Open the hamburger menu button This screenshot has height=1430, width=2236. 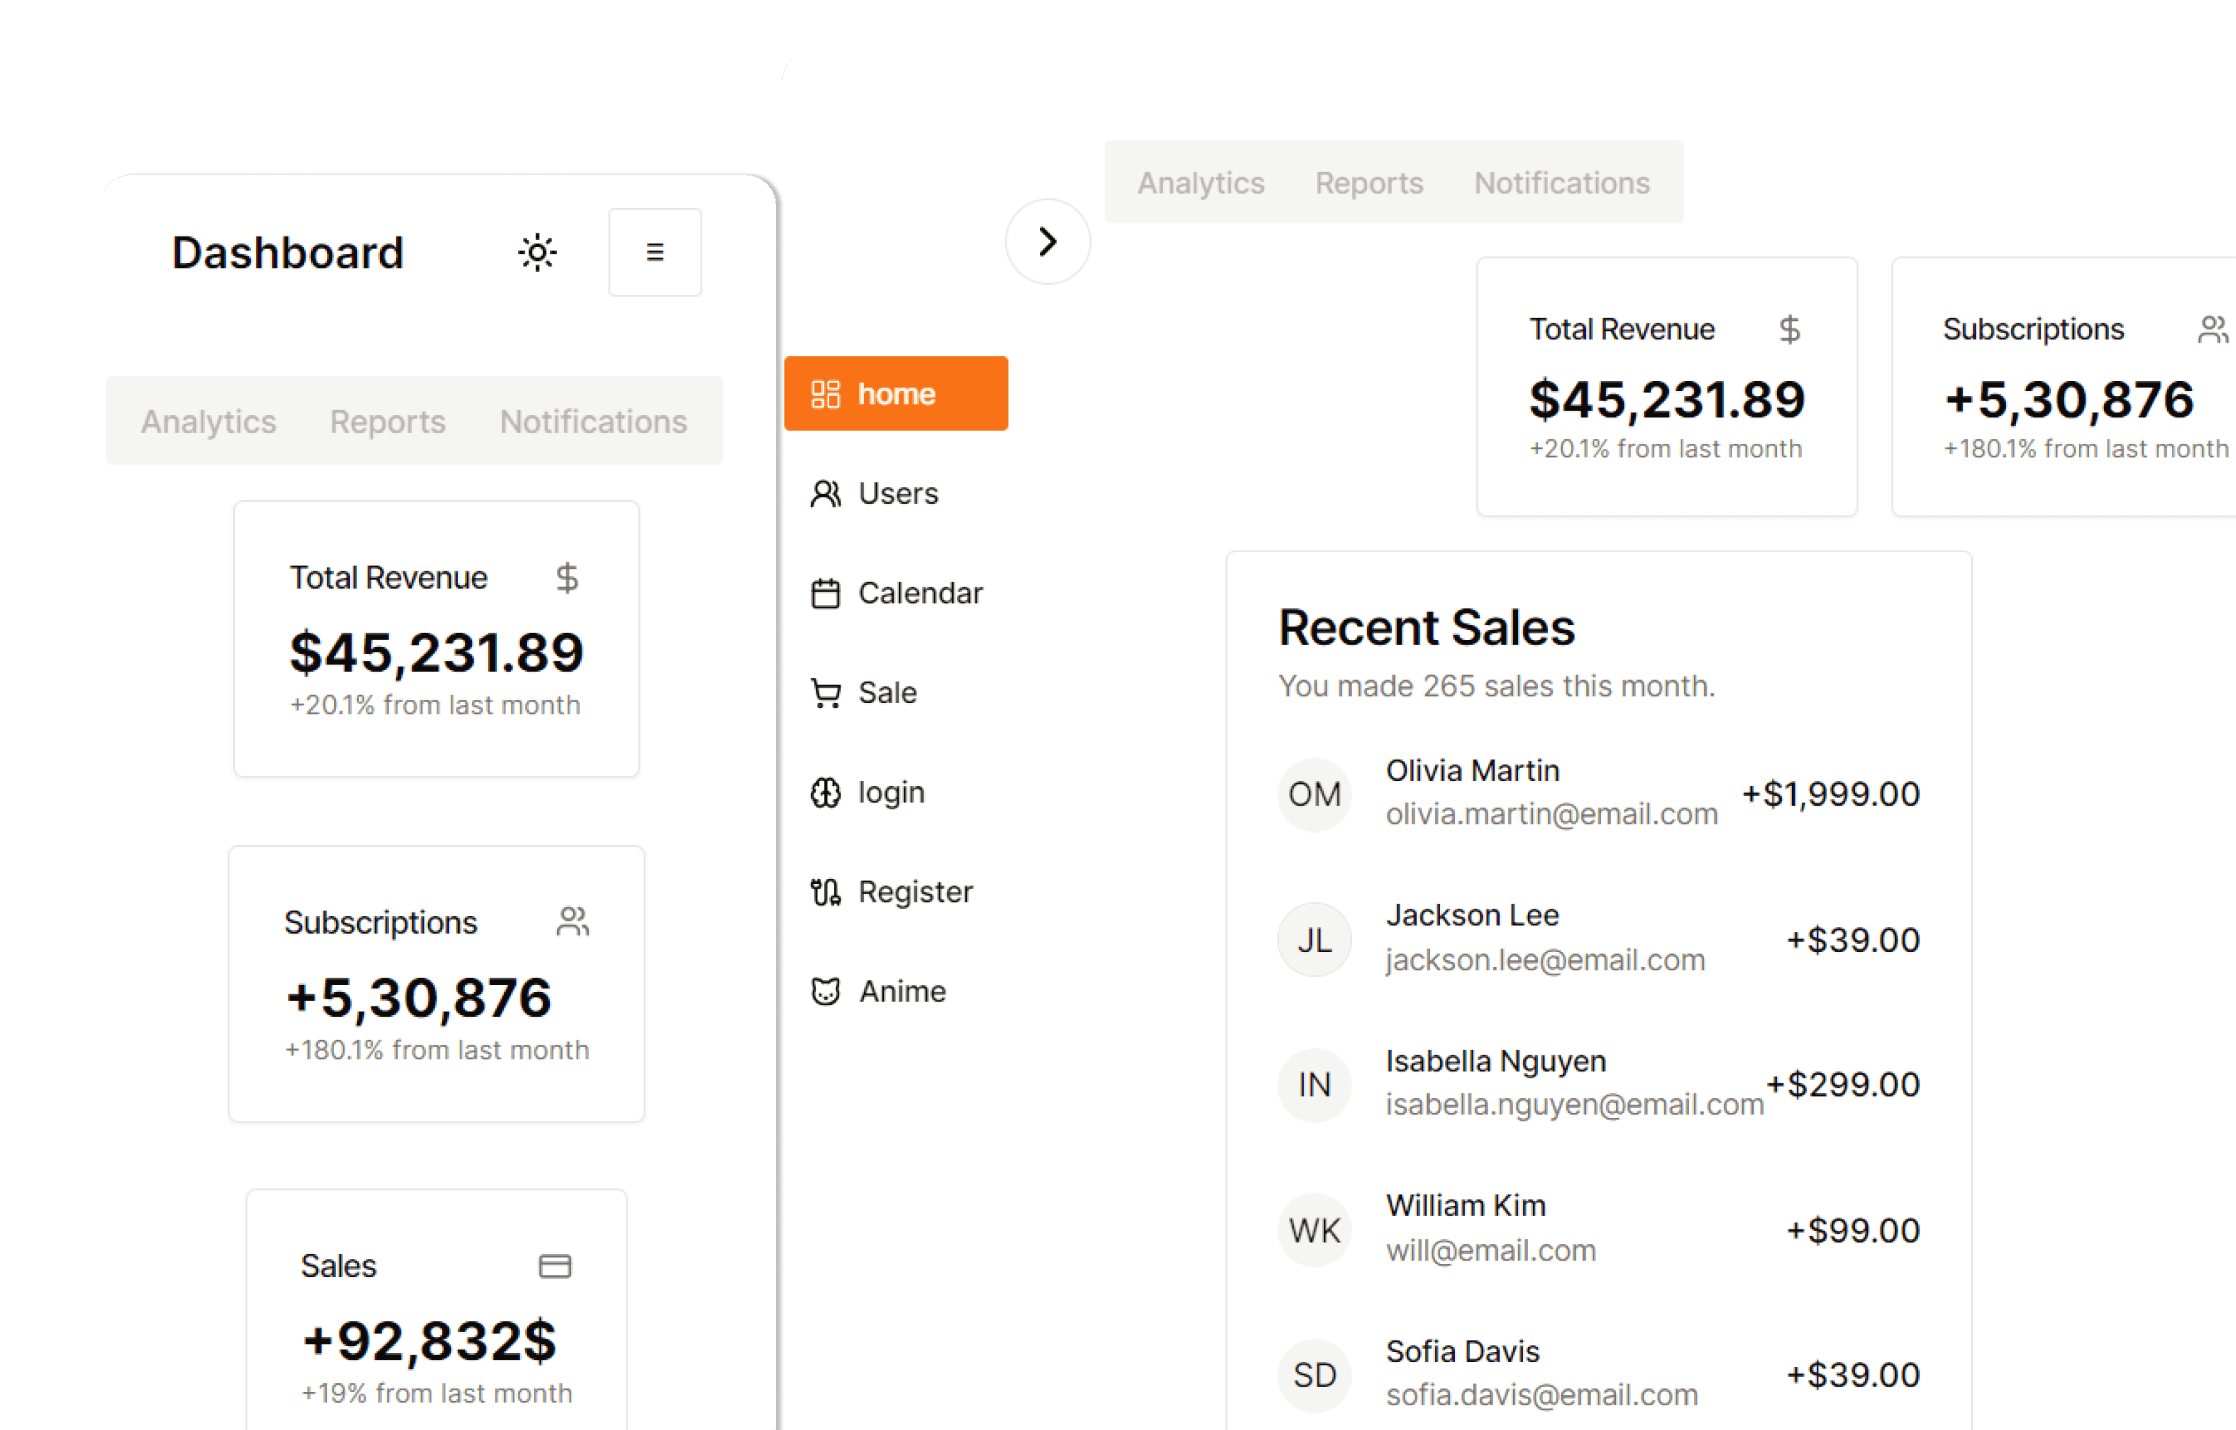[x=655, y=252]
